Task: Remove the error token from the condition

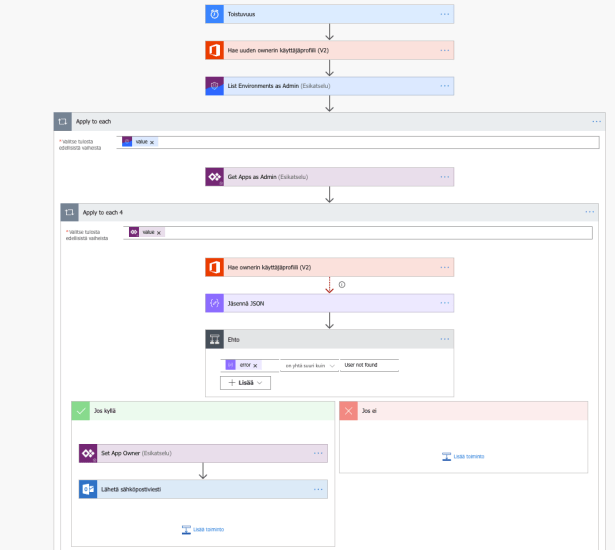Action: click(x=255, y=366)
